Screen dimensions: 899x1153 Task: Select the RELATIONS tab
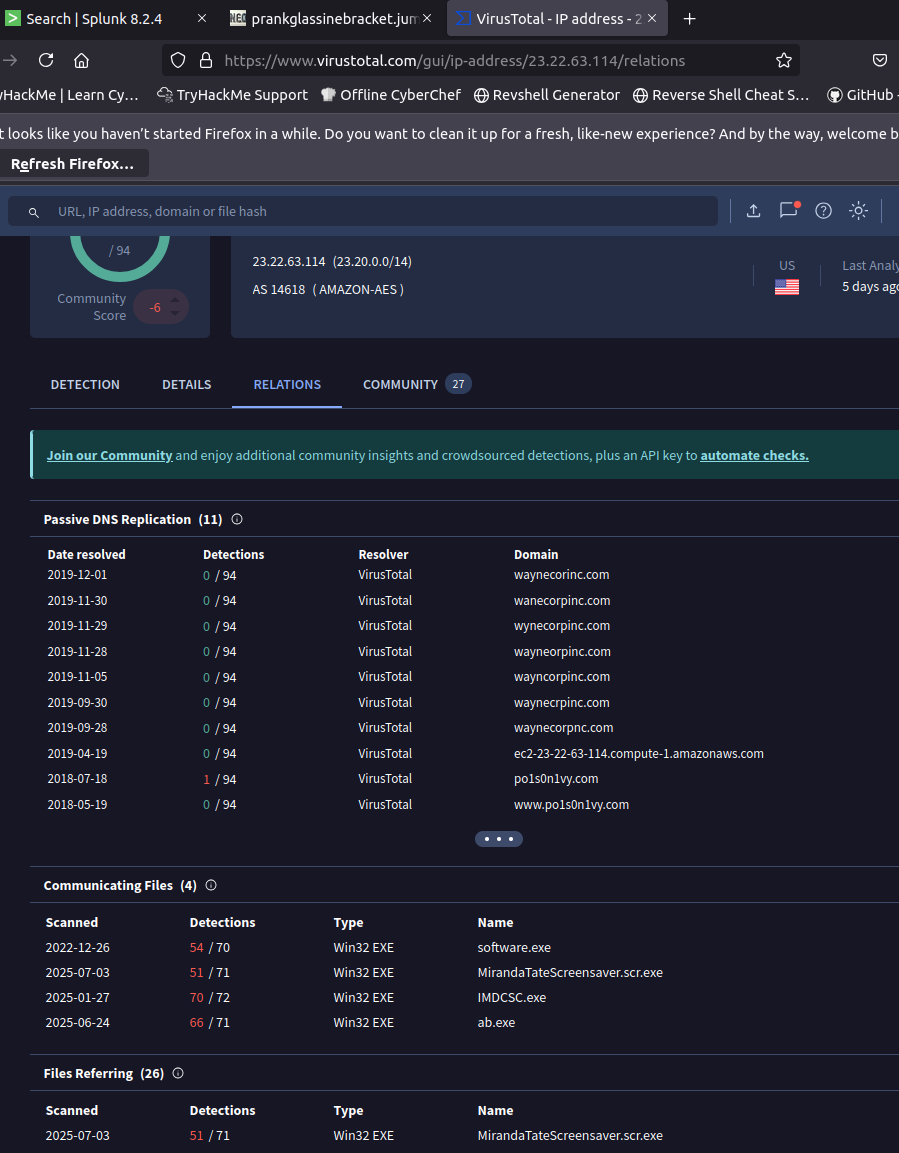click(287, 385)
